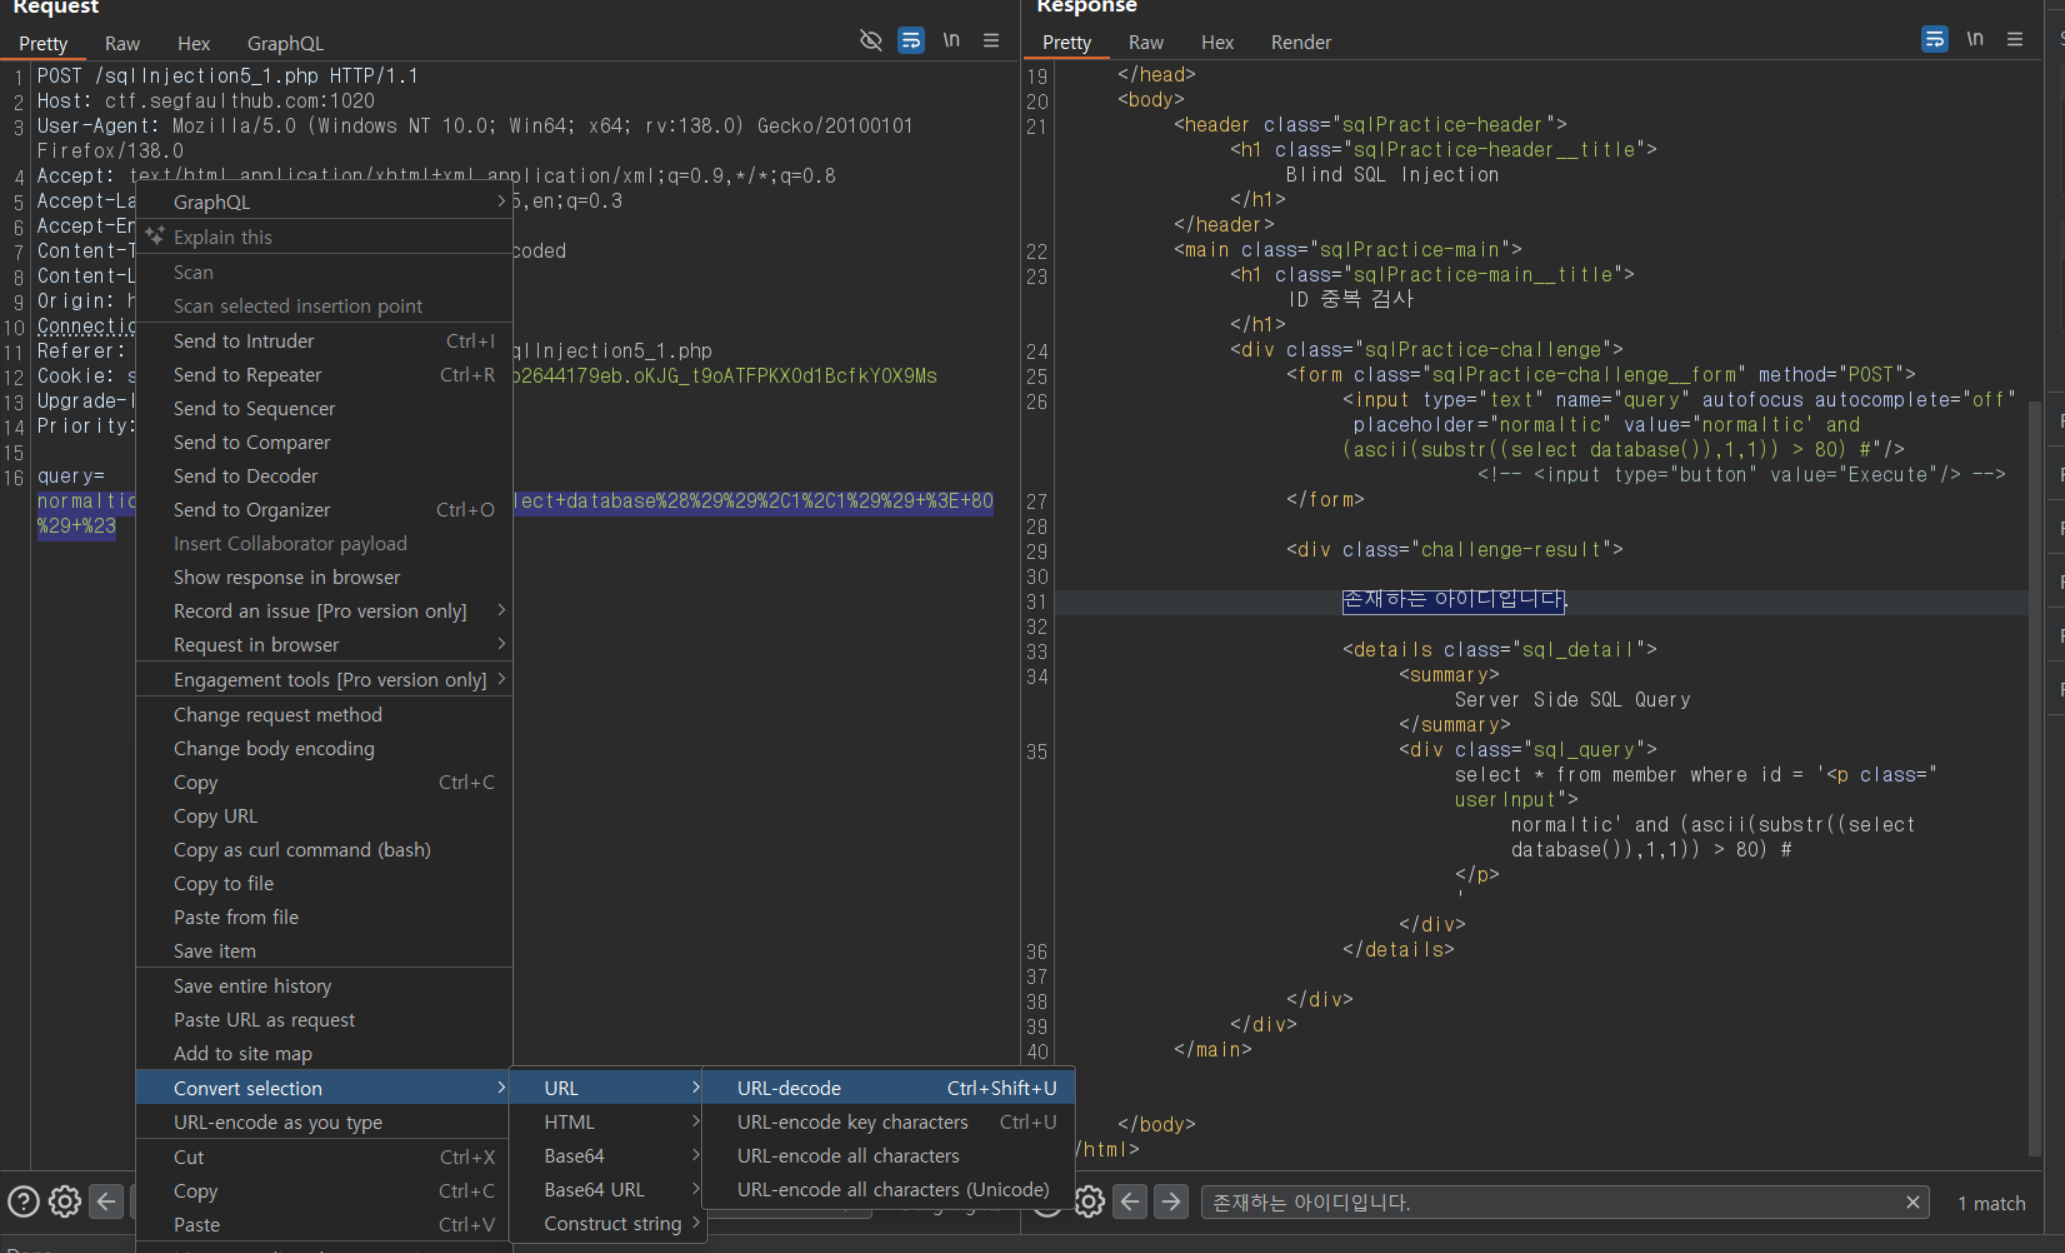This screenshot has height=1253, width=2065.
Task: Go to previous match in Request search
Action: pyautogui.click(x=106, y=1201)
